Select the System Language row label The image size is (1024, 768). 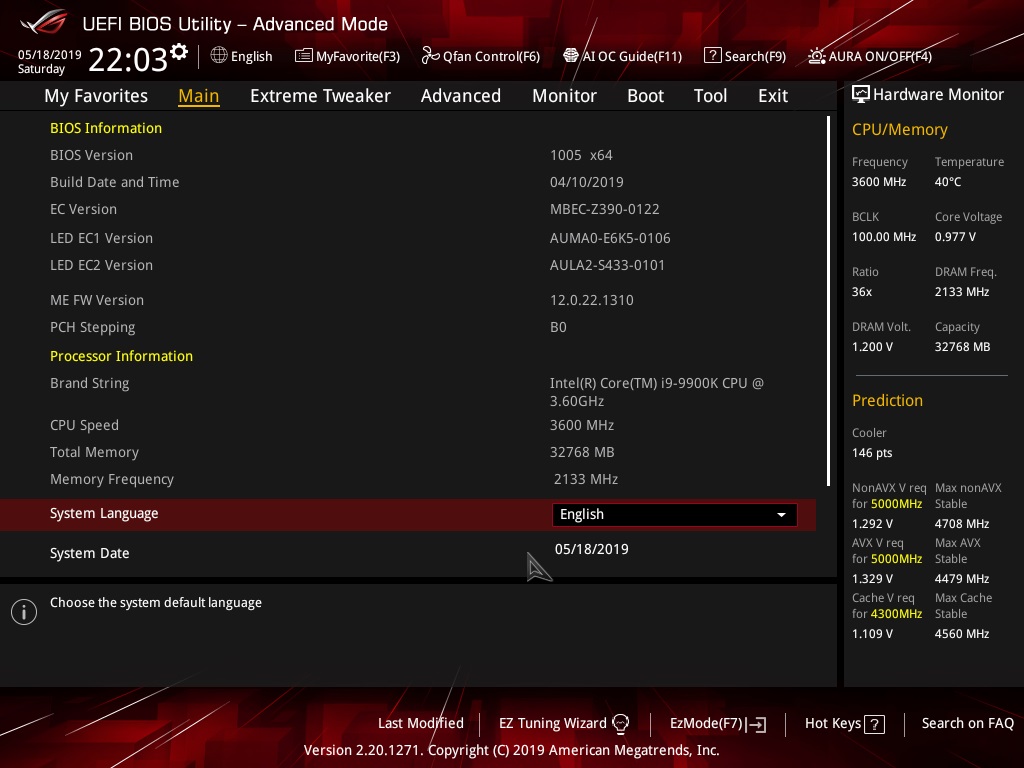pos(104,513)
